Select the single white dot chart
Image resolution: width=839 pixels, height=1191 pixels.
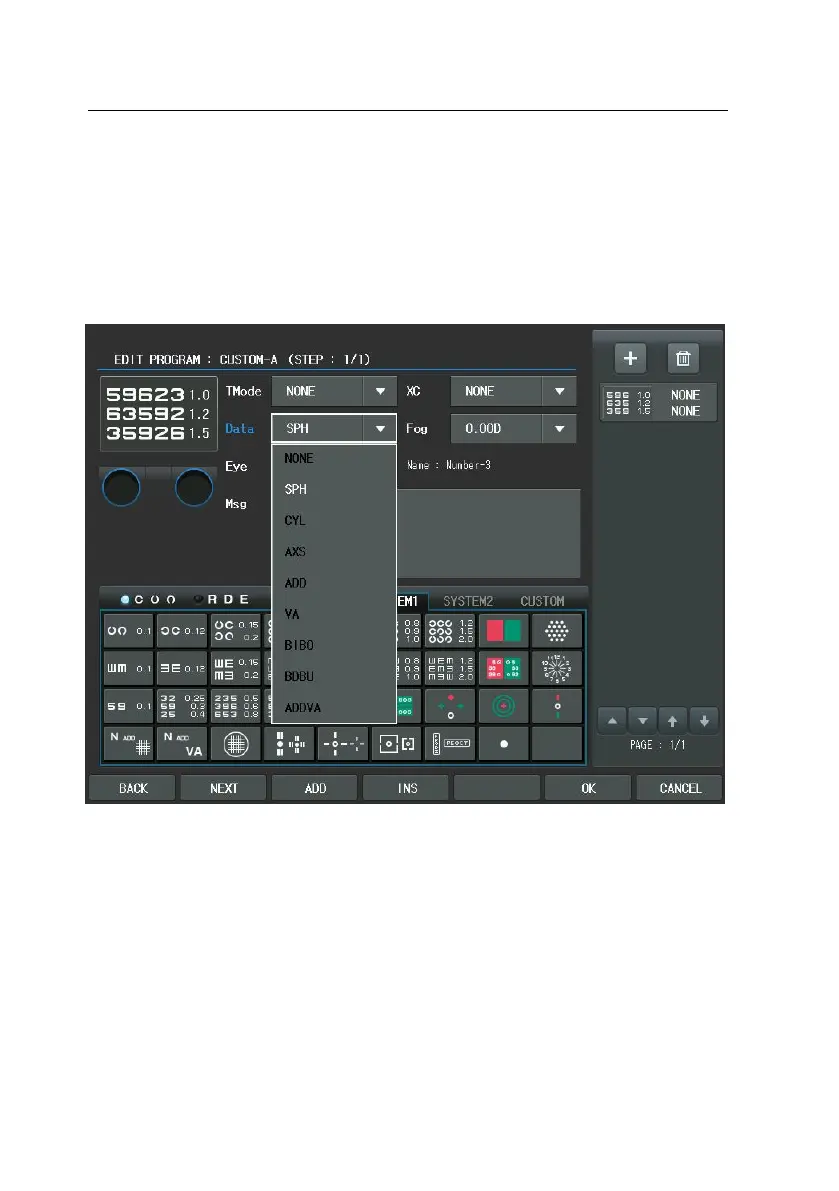pos(503,744)
